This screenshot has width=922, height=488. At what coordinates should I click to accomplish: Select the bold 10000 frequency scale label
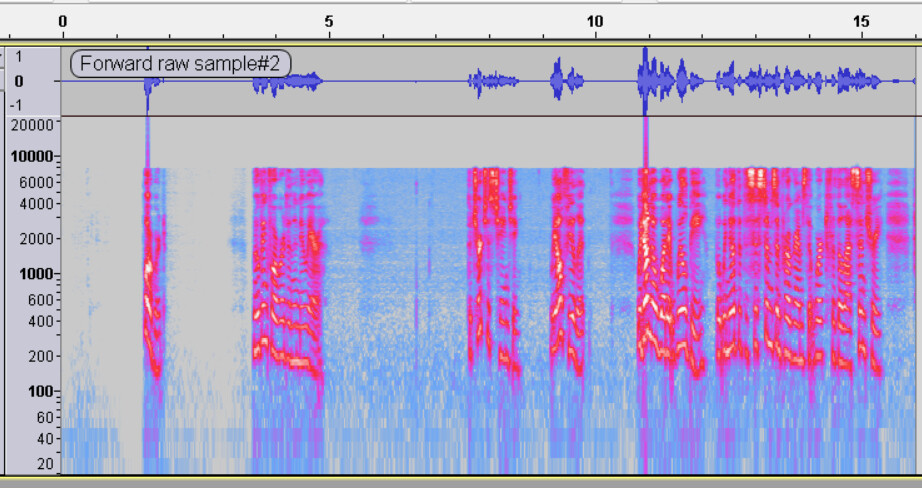(33, 157)
